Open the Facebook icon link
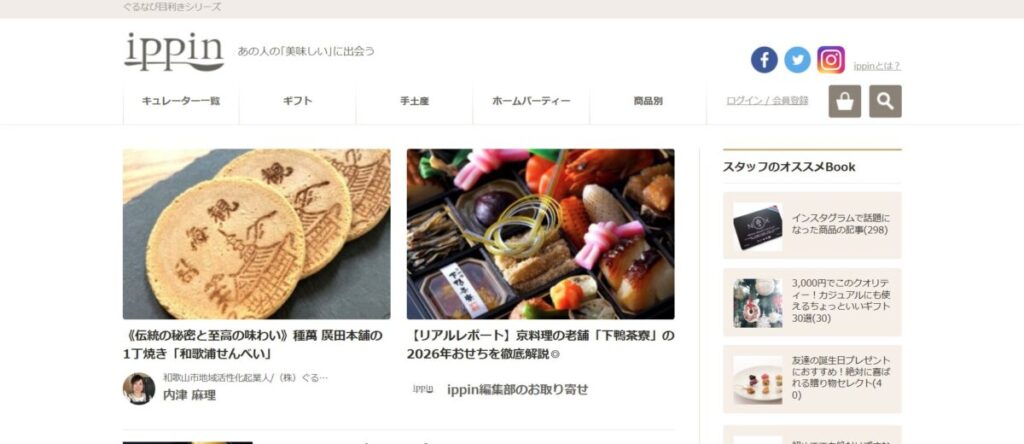The width and height of the screenshot is (1024, 444). 764,60
